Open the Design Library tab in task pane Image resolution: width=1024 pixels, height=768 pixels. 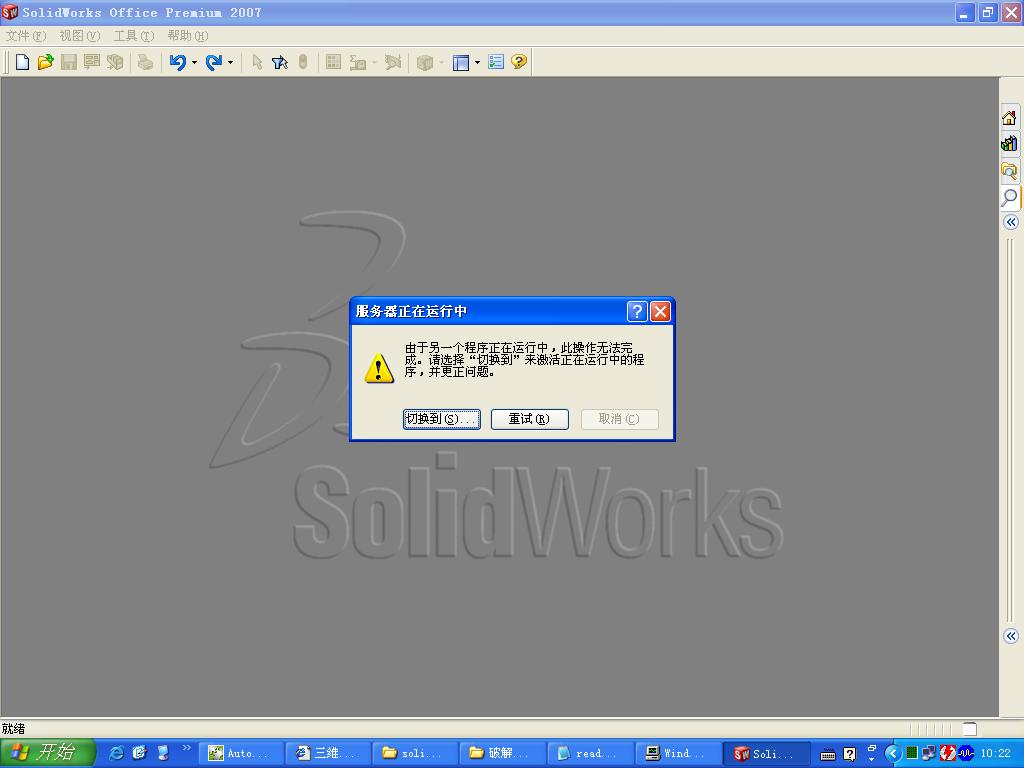1010,144
